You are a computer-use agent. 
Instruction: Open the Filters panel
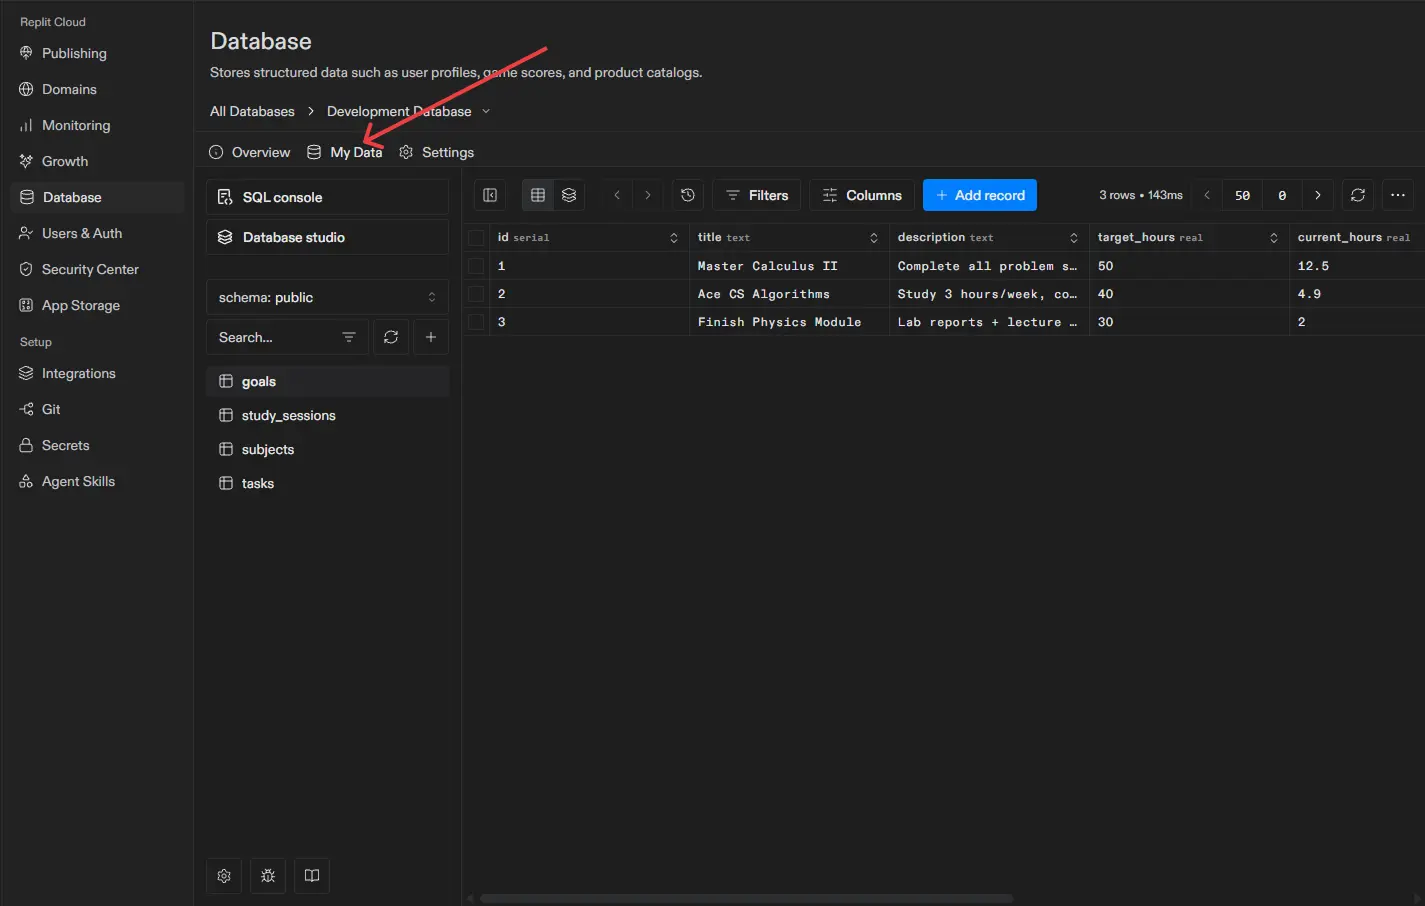coord(757,195)
